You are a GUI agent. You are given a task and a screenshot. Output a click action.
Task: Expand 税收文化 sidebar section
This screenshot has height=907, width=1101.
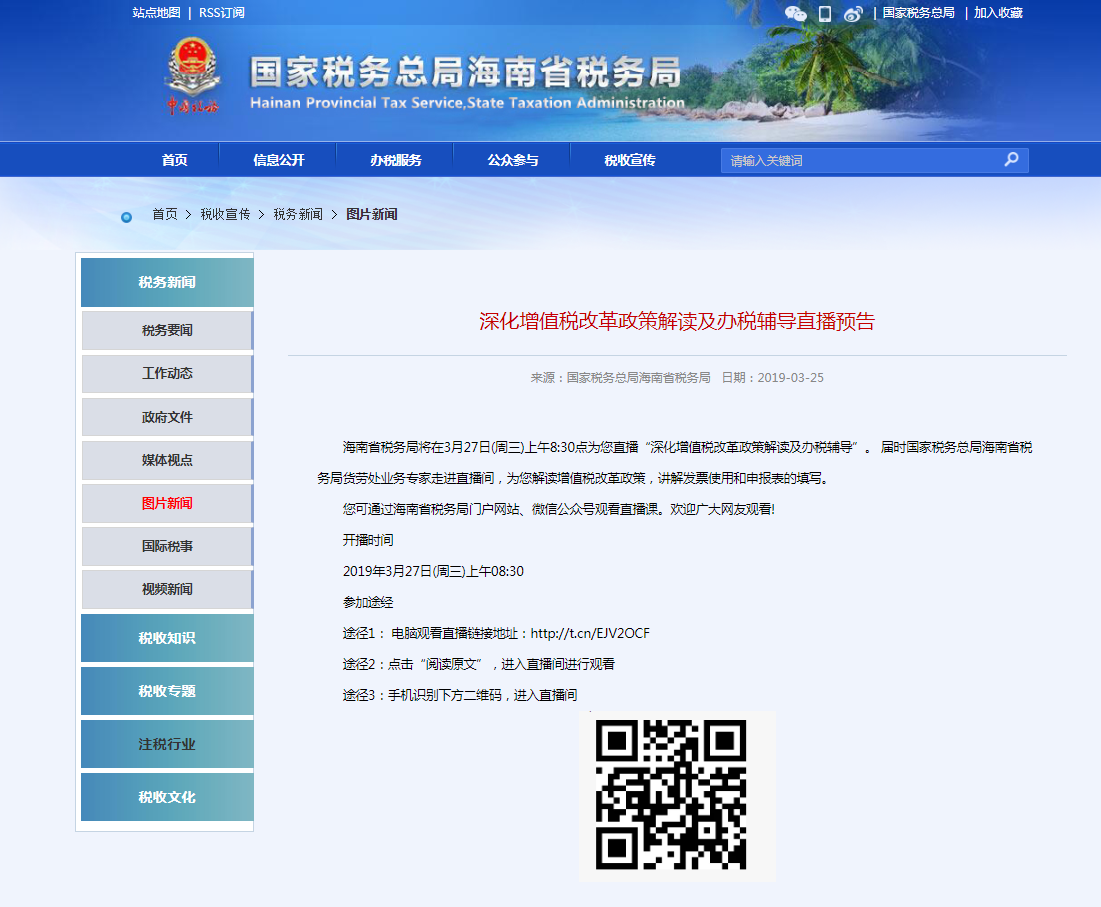(167, 797)
